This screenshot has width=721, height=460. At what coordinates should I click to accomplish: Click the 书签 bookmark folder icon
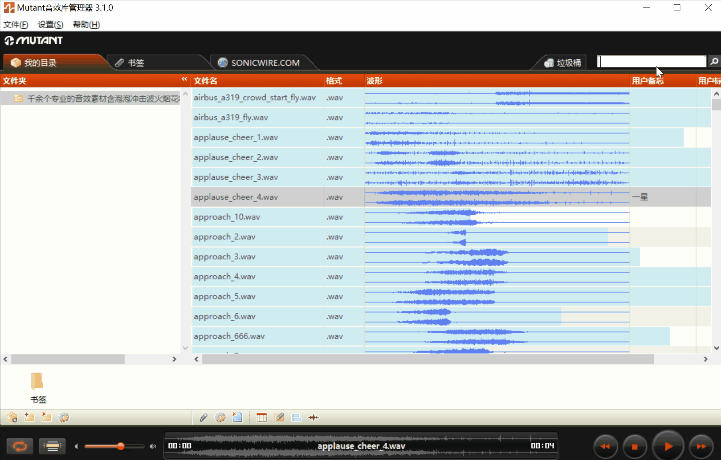[x=37, y=381]
